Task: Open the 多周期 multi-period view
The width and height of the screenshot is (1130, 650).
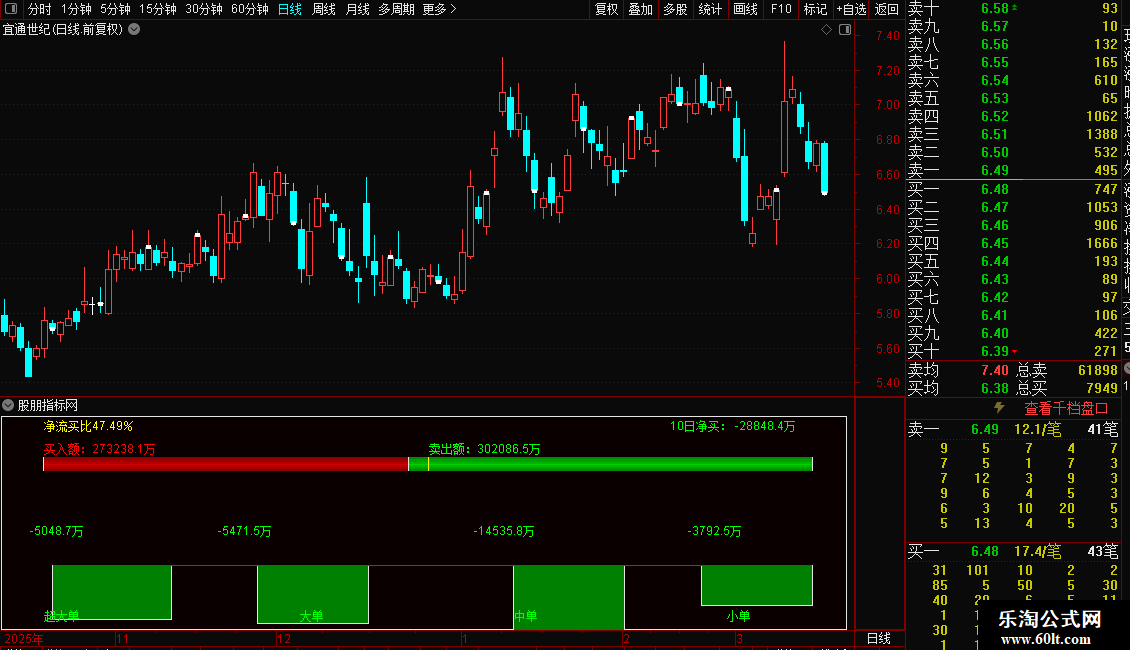Action: pyautogui.click(x=396, y=9)
